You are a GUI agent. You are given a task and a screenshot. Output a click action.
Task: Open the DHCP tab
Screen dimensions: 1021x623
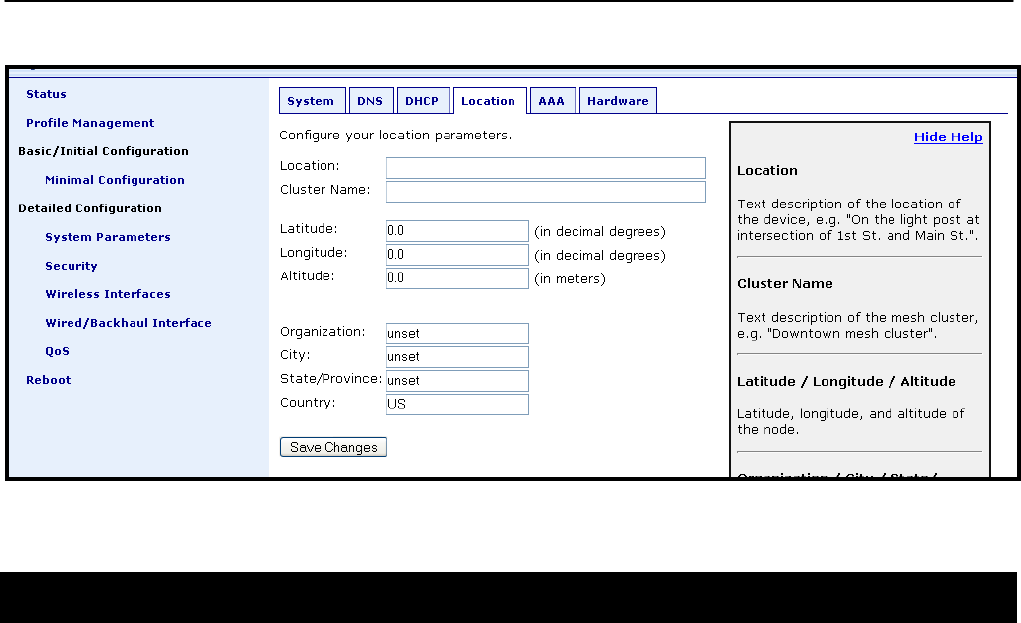click(423, 101)
